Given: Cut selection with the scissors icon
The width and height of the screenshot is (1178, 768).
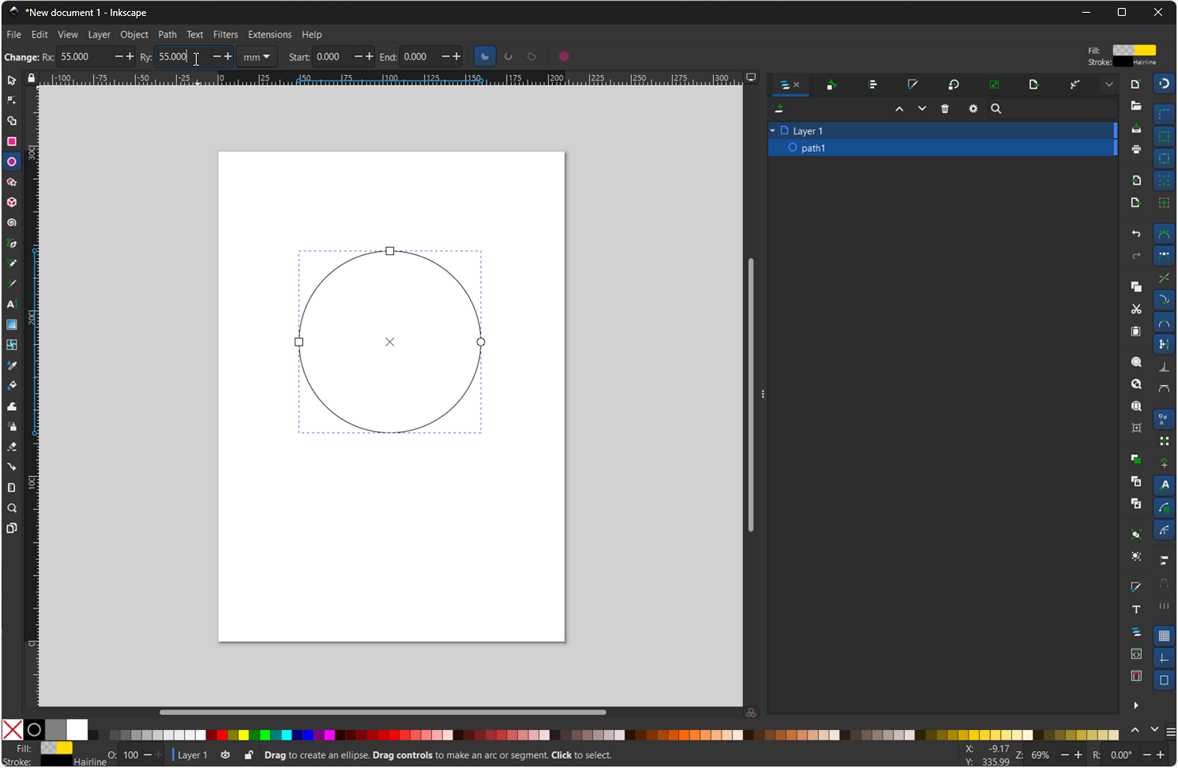Looking at the screenshot, I should click(1136, 309).
